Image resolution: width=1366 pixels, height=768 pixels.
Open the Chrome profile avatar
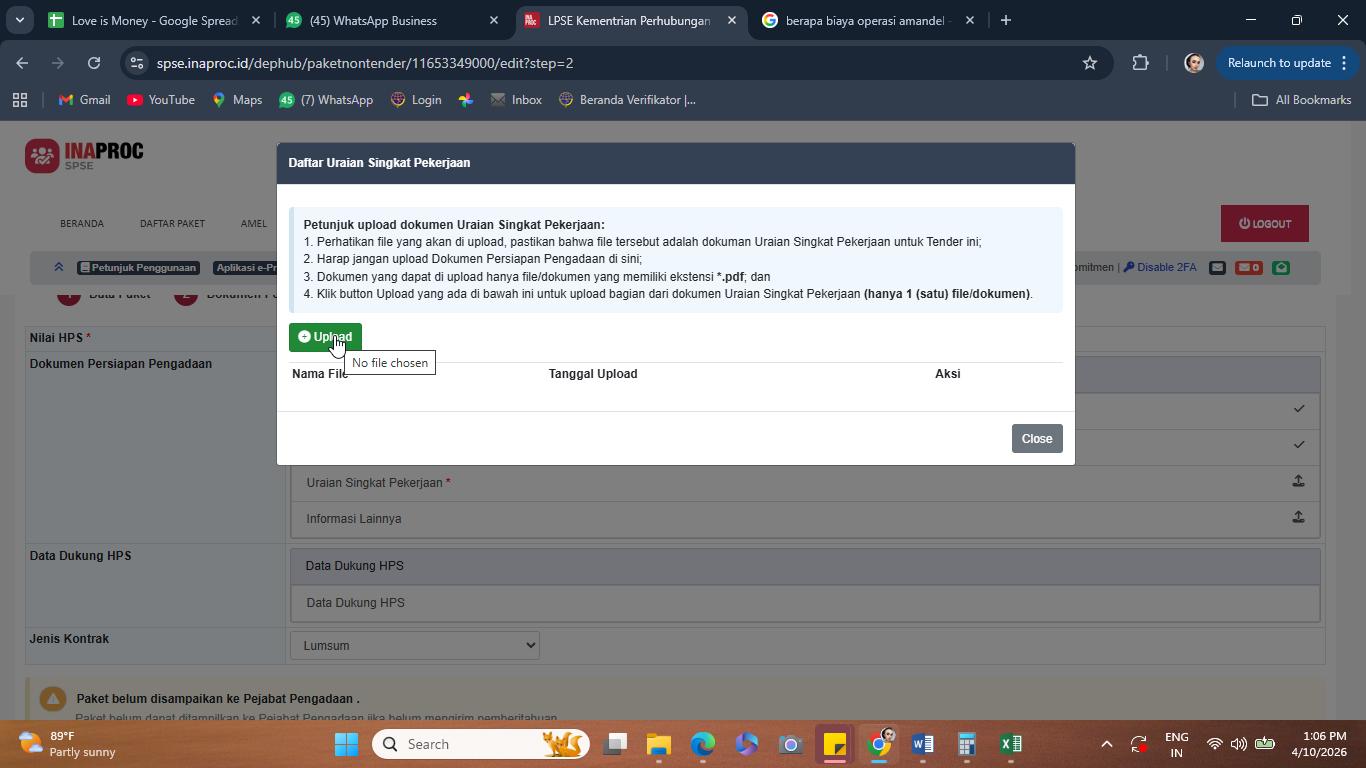click(x=1193, y=63)
